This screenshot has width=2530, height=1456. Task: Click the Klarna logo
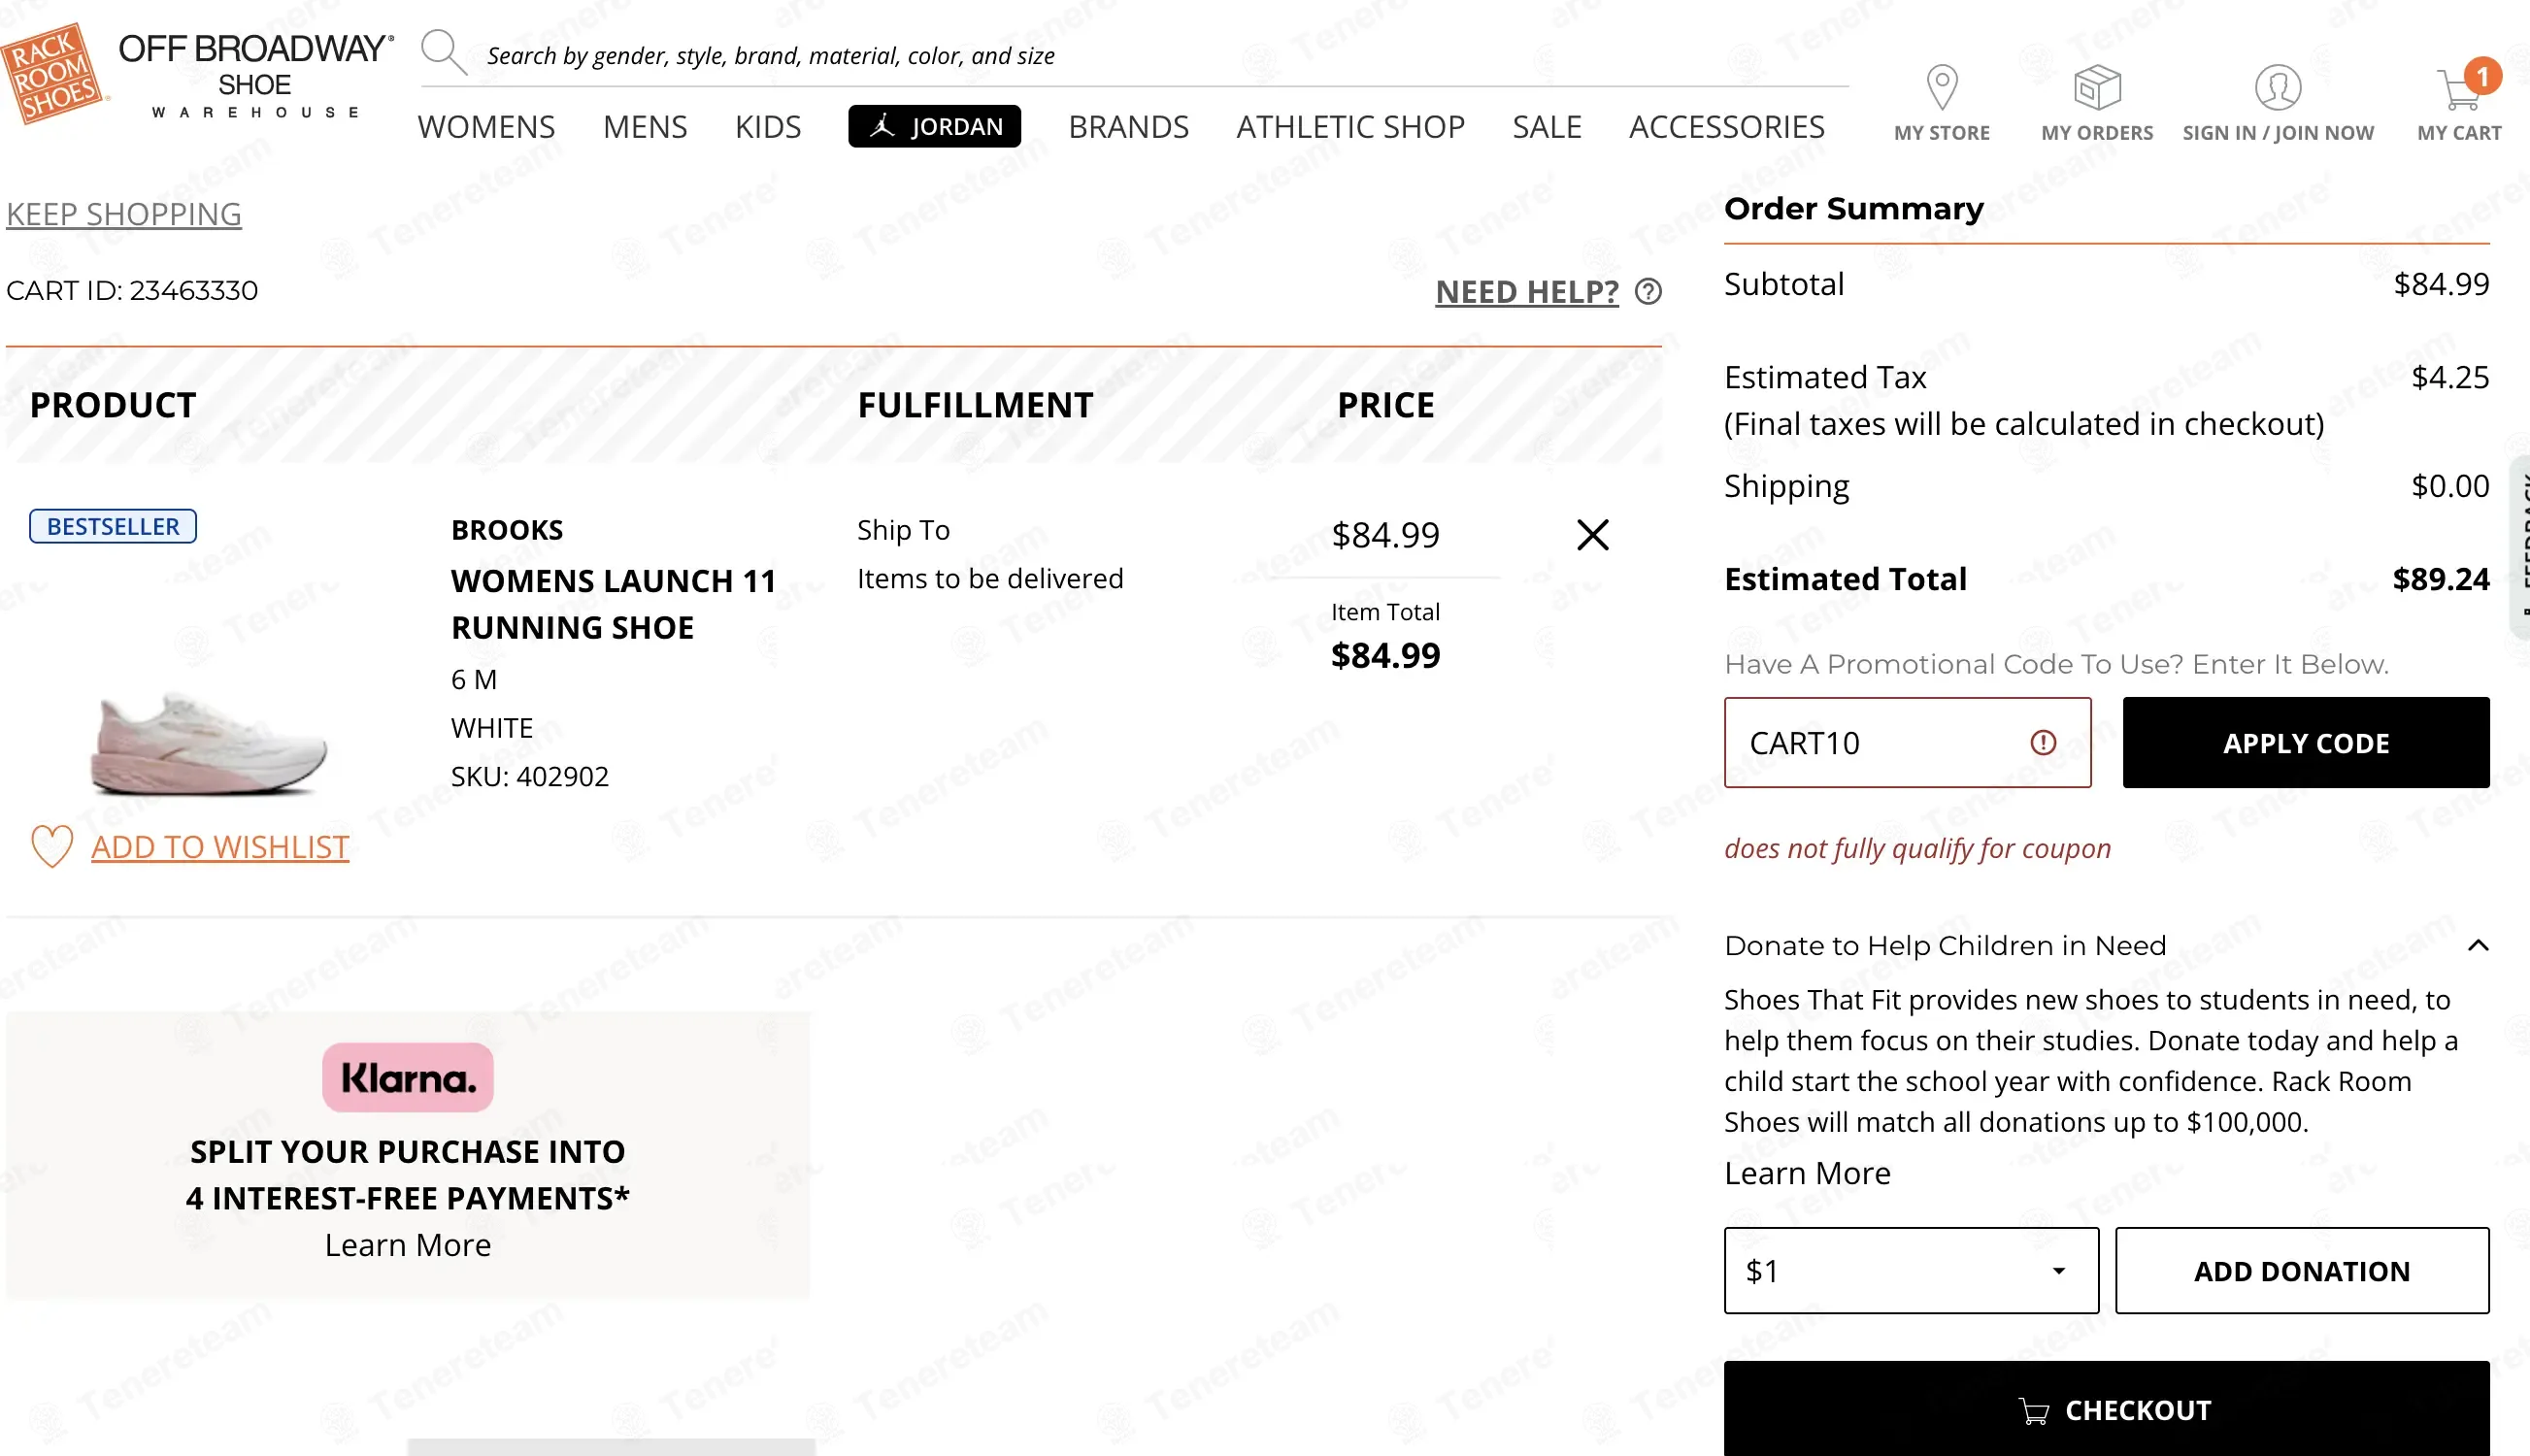point(407,1077)
